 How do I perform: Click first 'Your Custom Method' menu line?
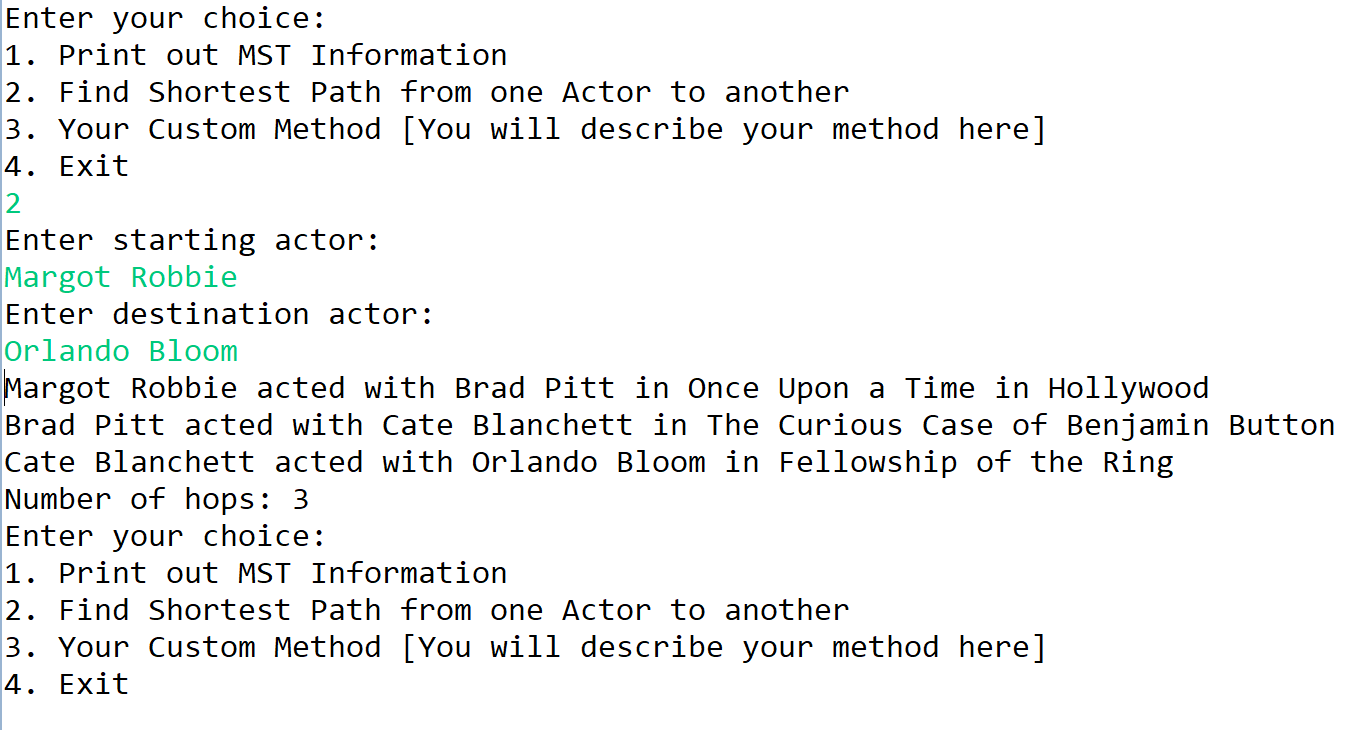coord(525,129)
